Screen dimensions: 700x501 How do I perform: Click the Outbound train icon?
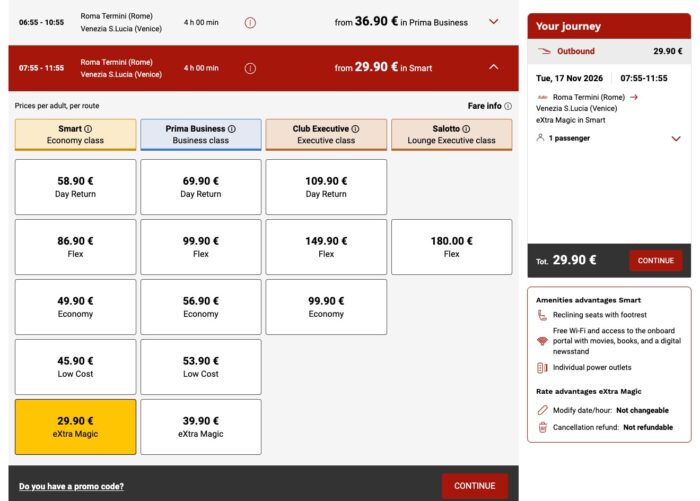pyautogui.click(x=544, y=51)
